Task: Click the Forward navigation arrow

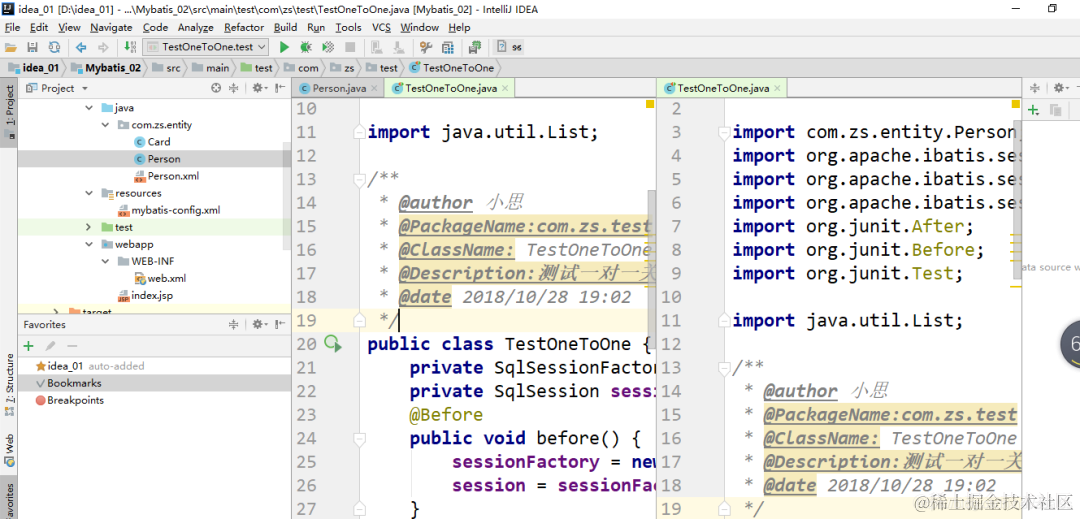Action: click(103, 47)
